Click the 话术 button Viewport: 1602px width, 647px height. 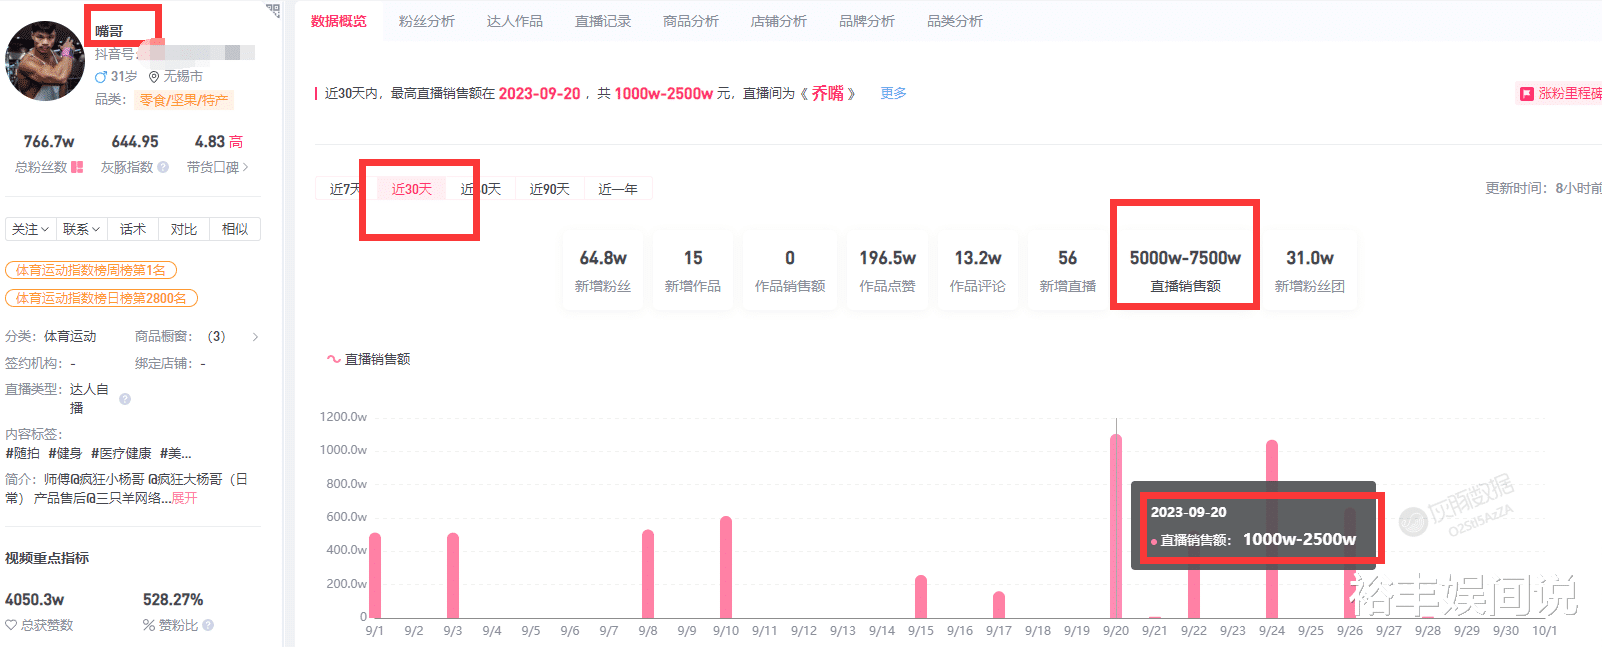(x=133, y=229)
